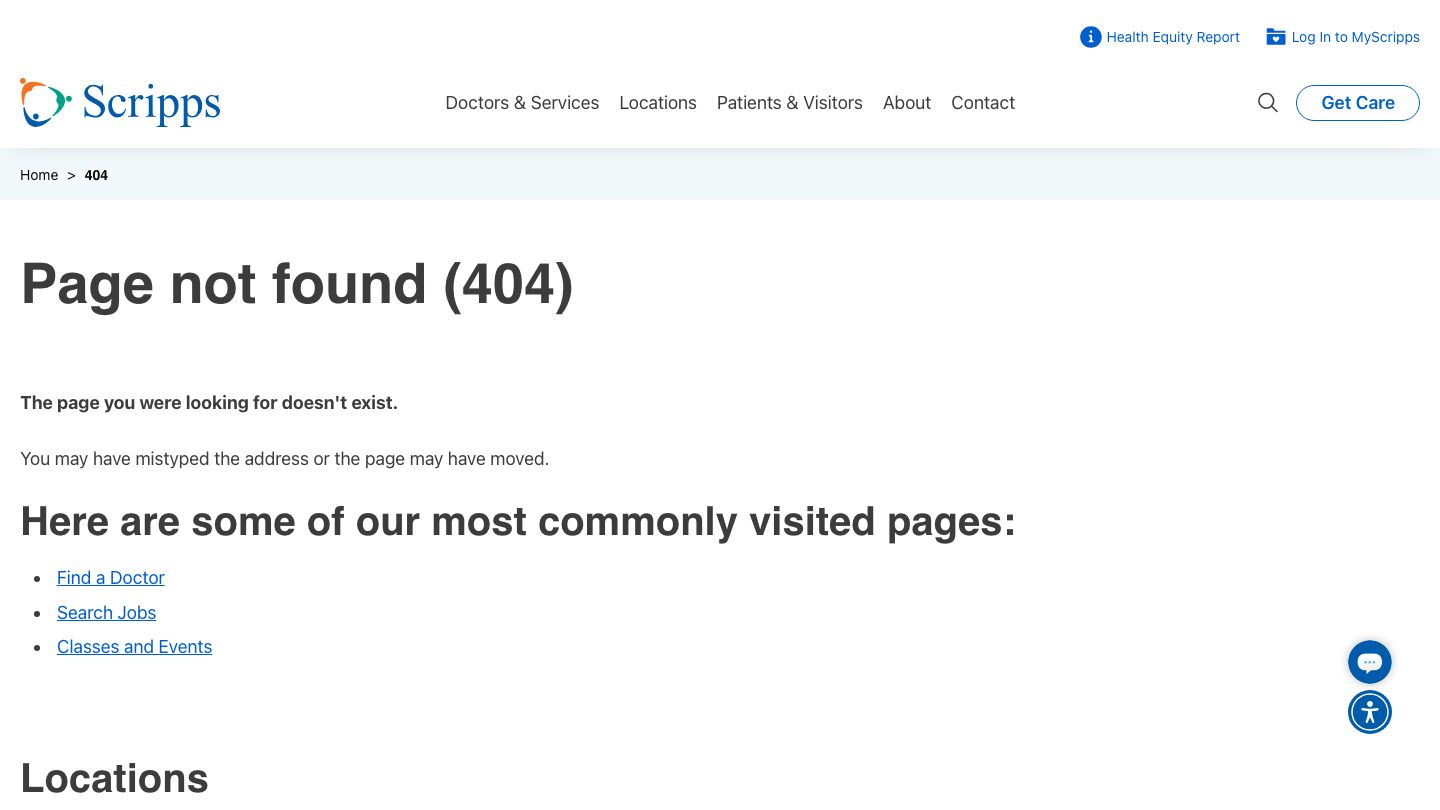The width and height of the screenshot is (1440, 810).
Task: Click the Page not found (404) heading
Action: [x=297, y=284]
